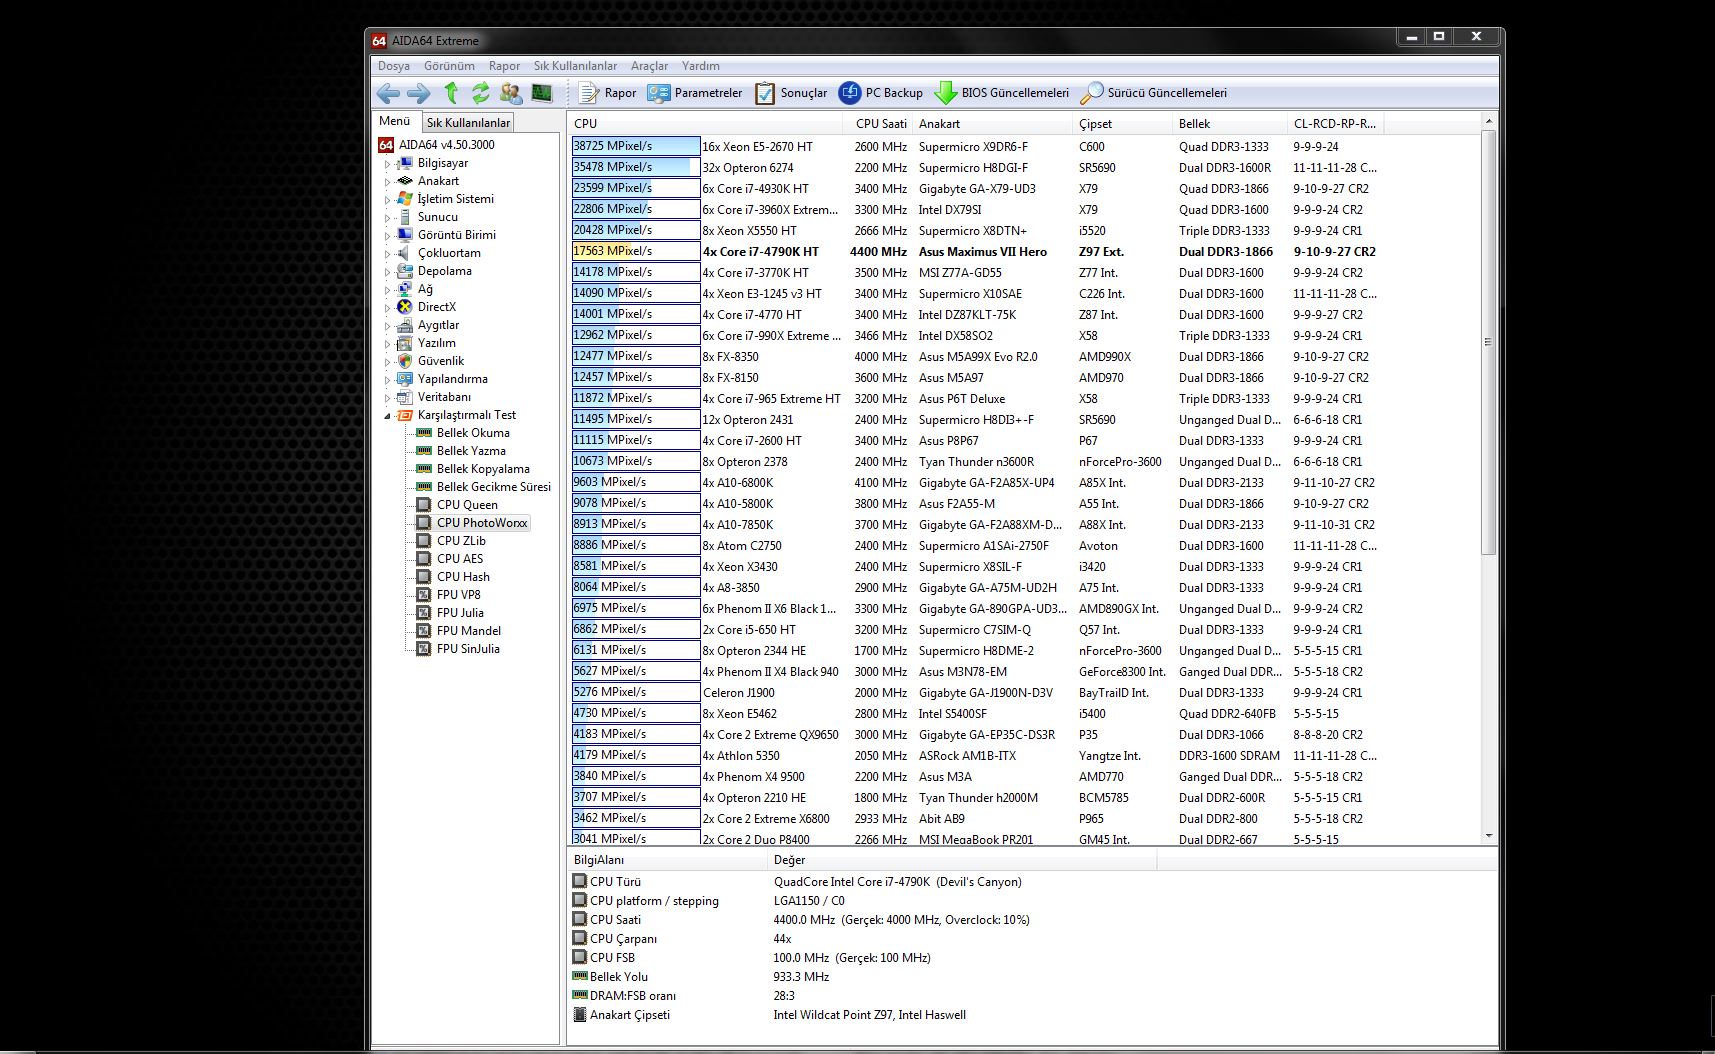Collapse the Karşılaştırmalı Test node
The image size is (1715, 1054).
[x=387, y=415]
